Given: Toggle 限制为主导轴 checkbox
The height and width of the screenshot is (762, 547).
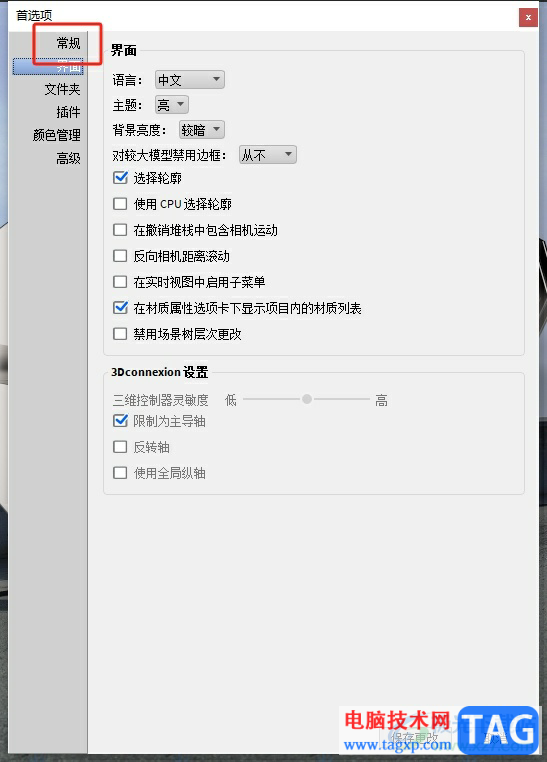Looking at the screenshot, I should coord(120,421).
